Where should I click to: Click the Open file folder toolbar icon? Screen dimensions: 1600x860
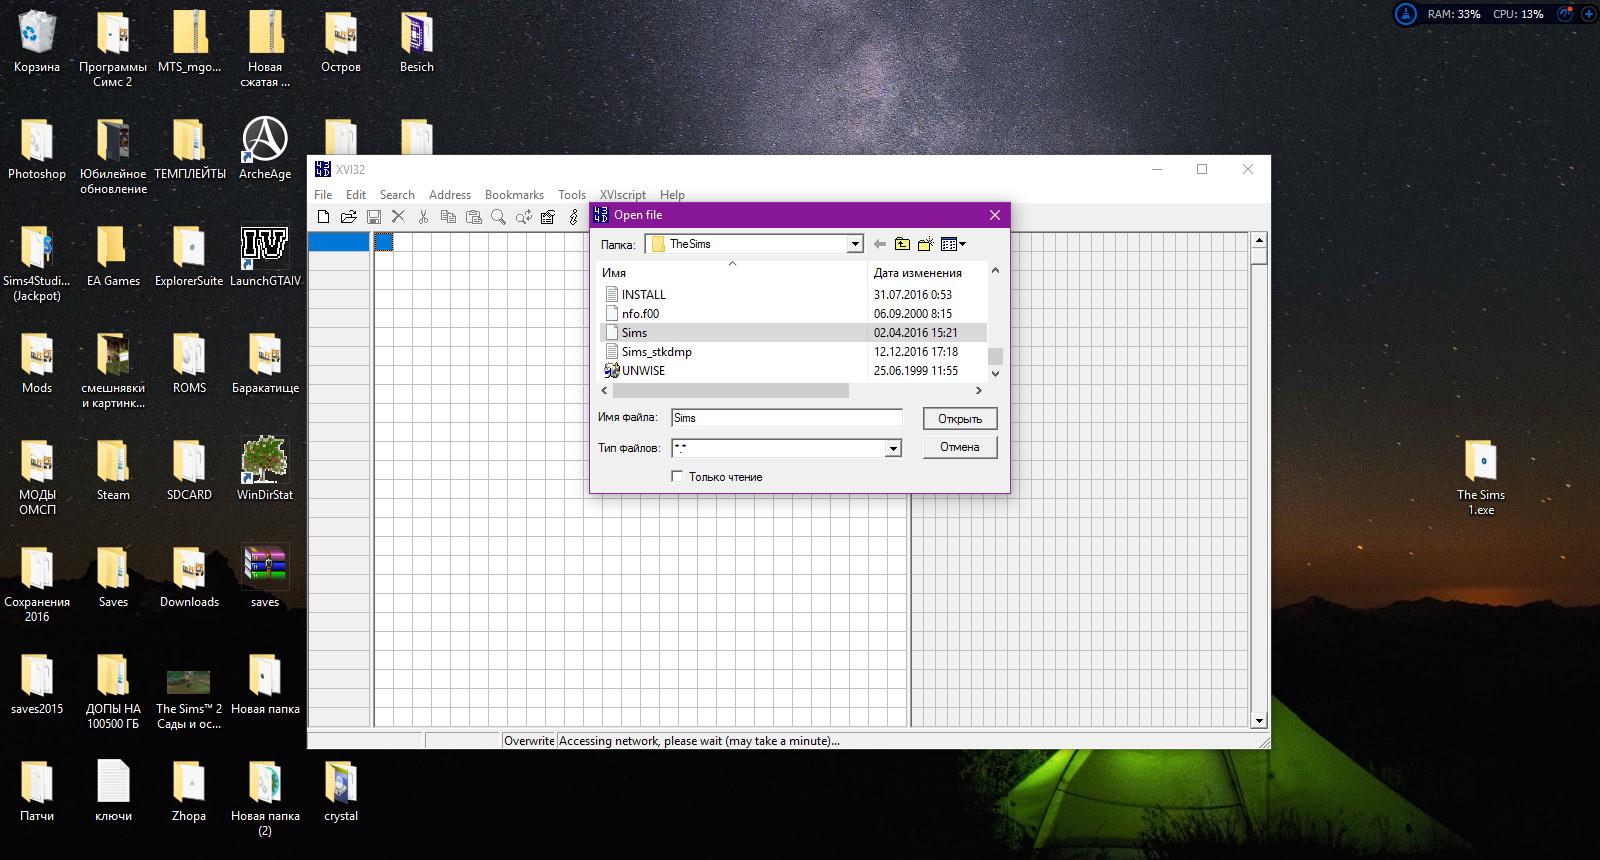[348, 217]
